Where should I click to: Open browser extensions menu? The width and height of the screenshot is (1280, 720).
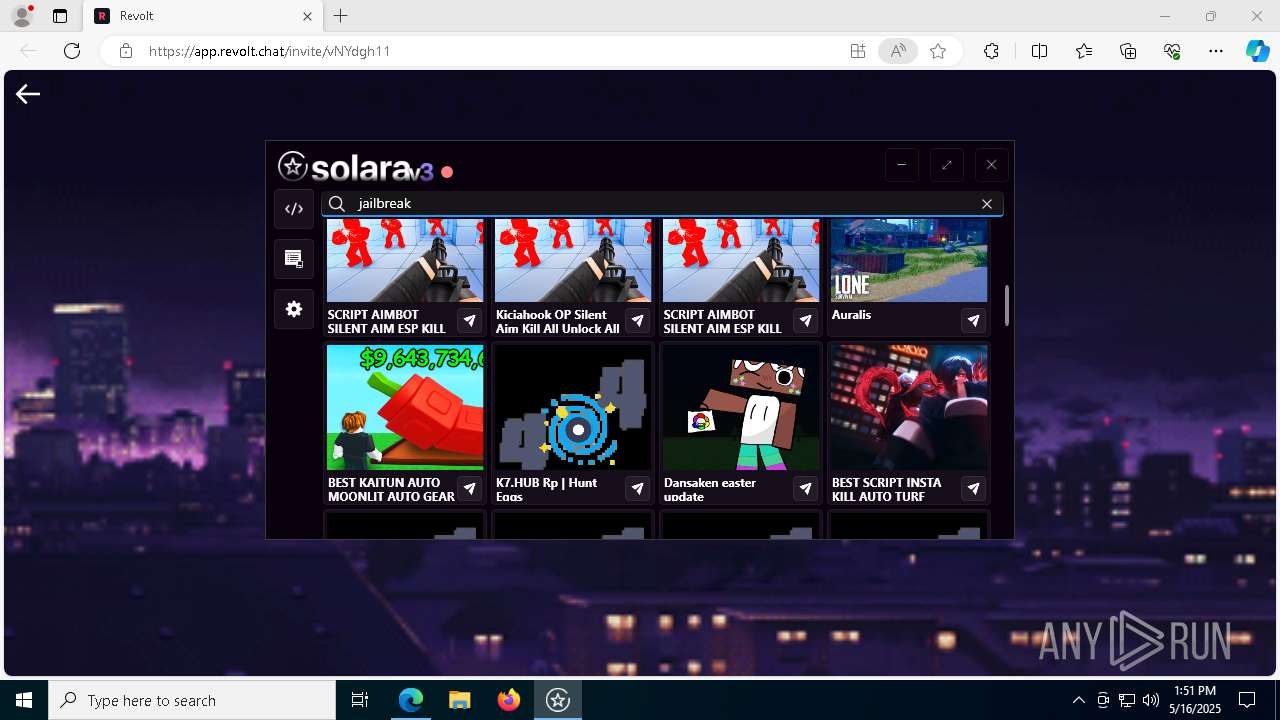[x=991, y=51]
